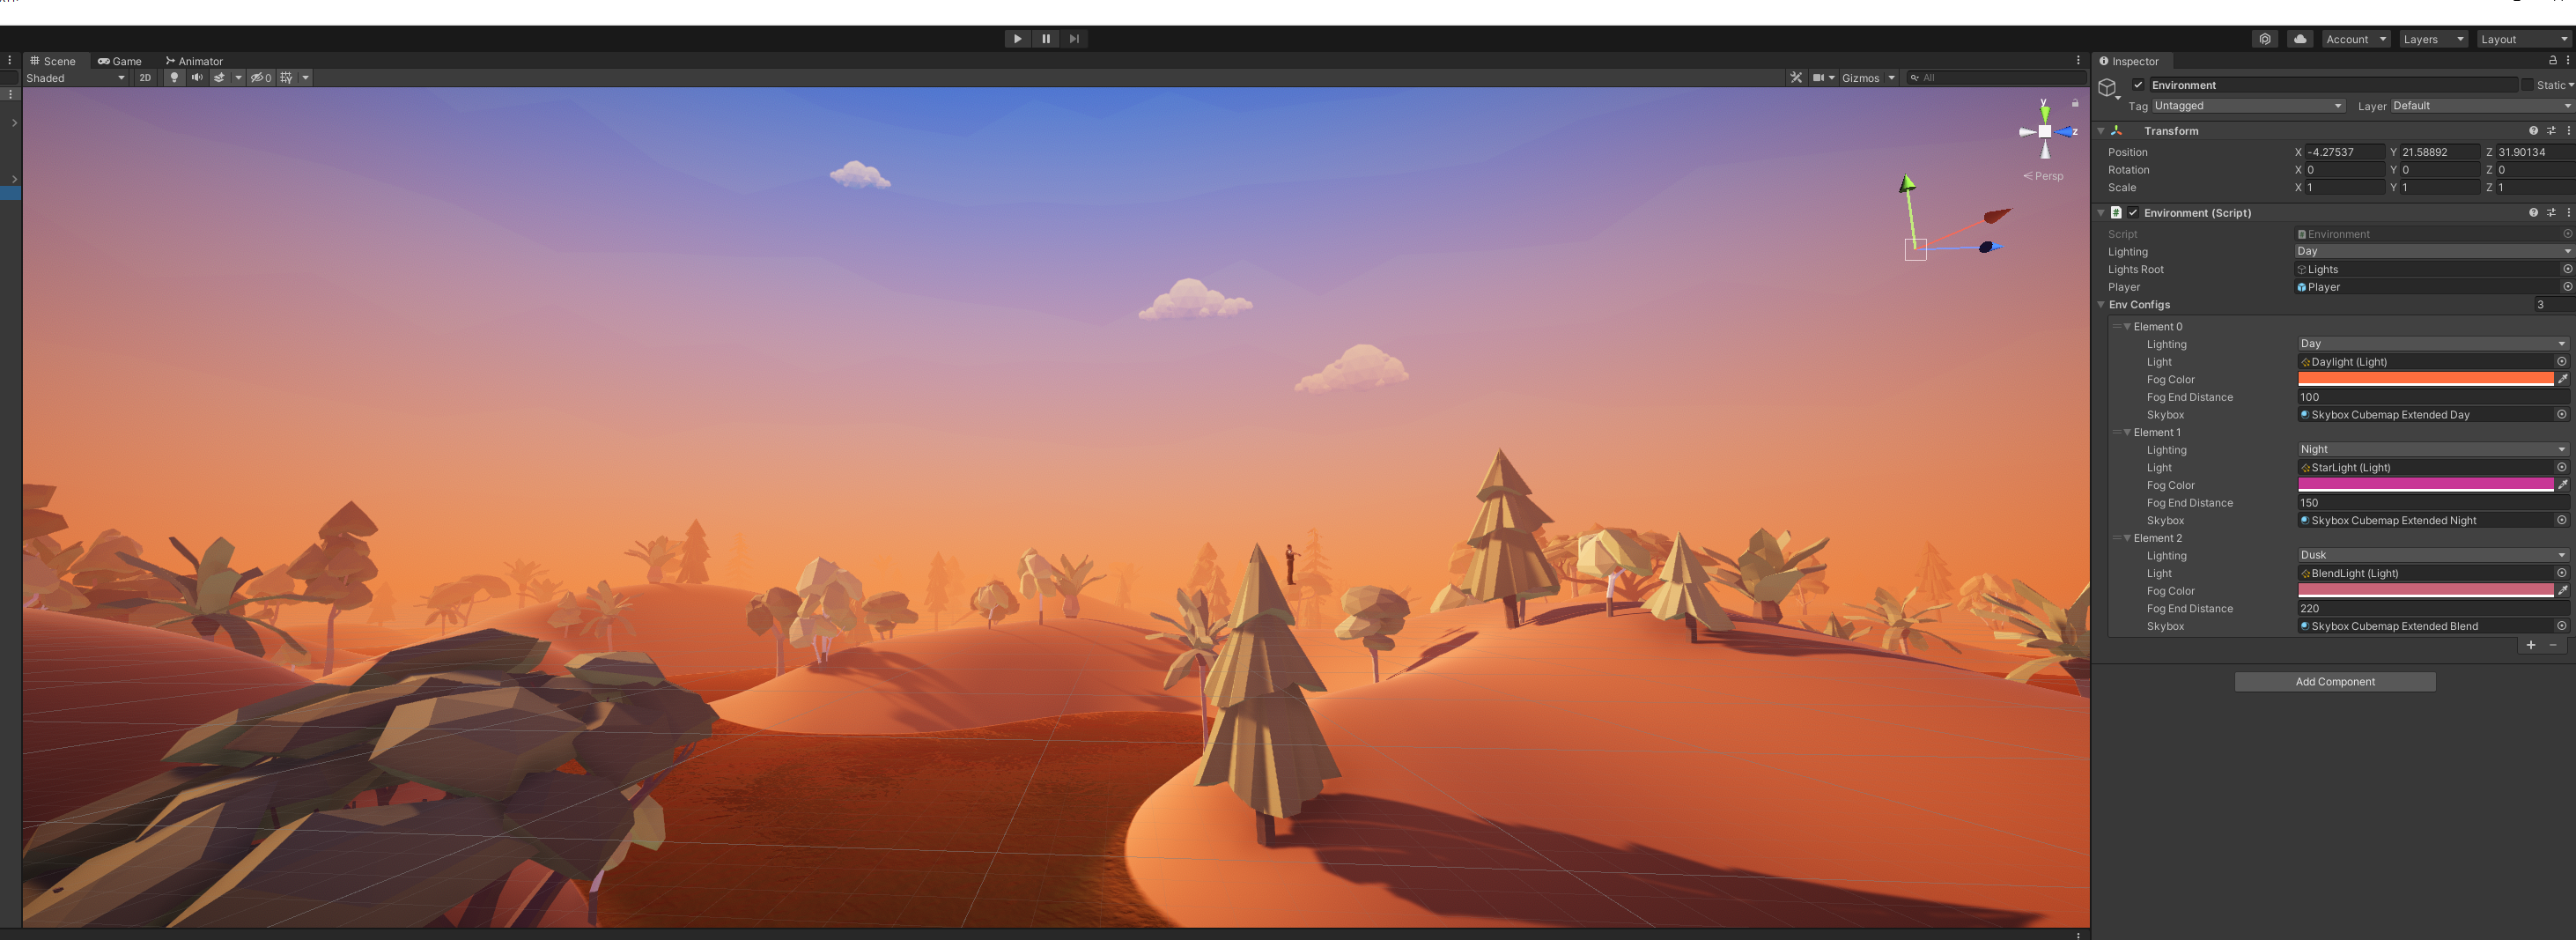The image size is (2576, 940).
Task: Lock the Inspector with the padlock icon
Action: (2553, 61)
